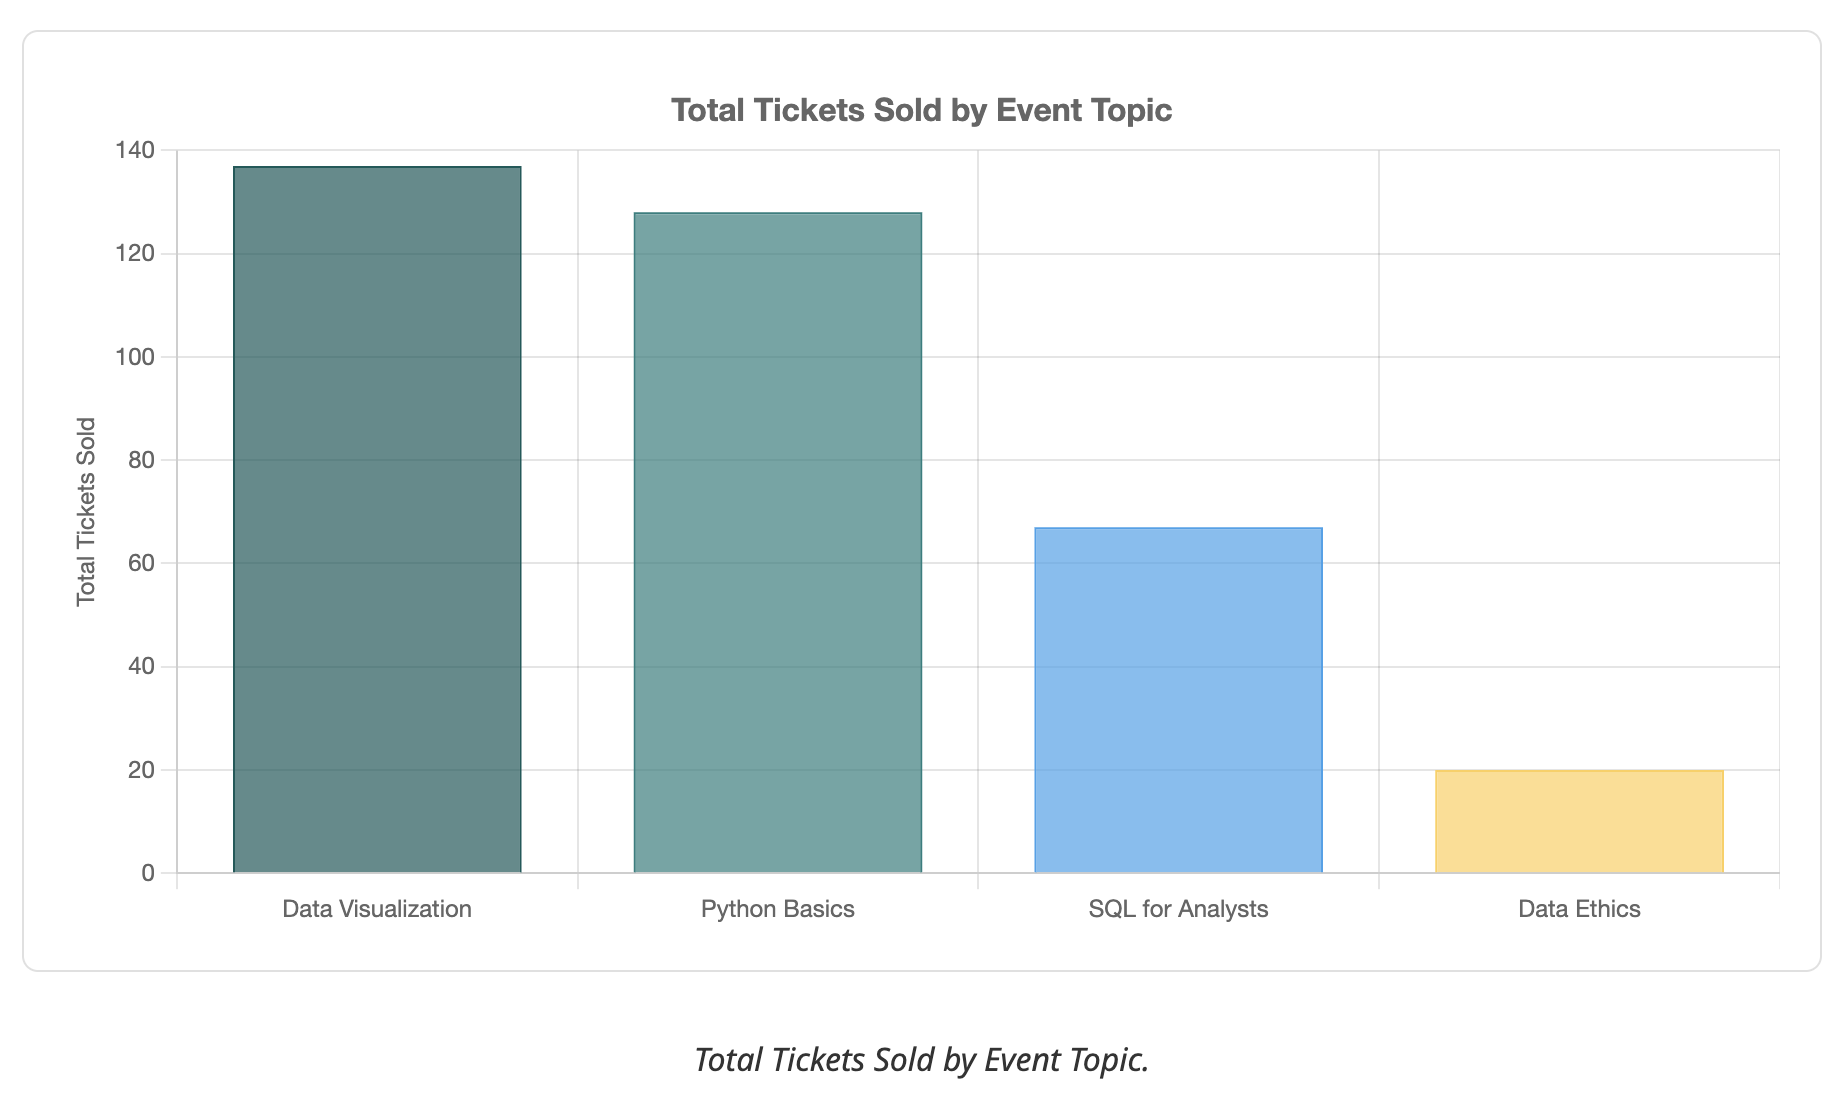This screenshot has width=1840, height=1094.
Task: Click the 0 y-axis tick label
Action: click(x=149, y=873)
